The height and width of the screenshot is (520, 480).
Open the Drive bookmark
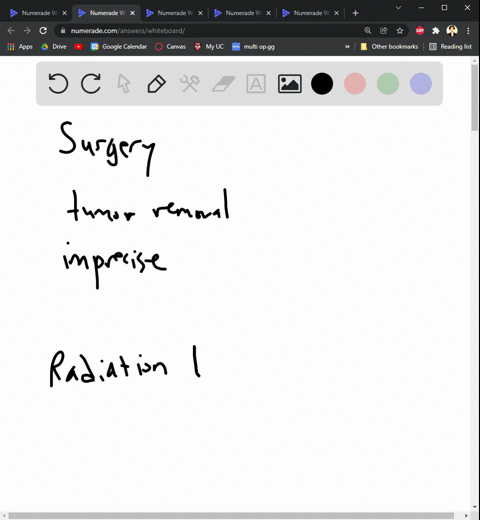pyautogui.click(x=54, y=47)
